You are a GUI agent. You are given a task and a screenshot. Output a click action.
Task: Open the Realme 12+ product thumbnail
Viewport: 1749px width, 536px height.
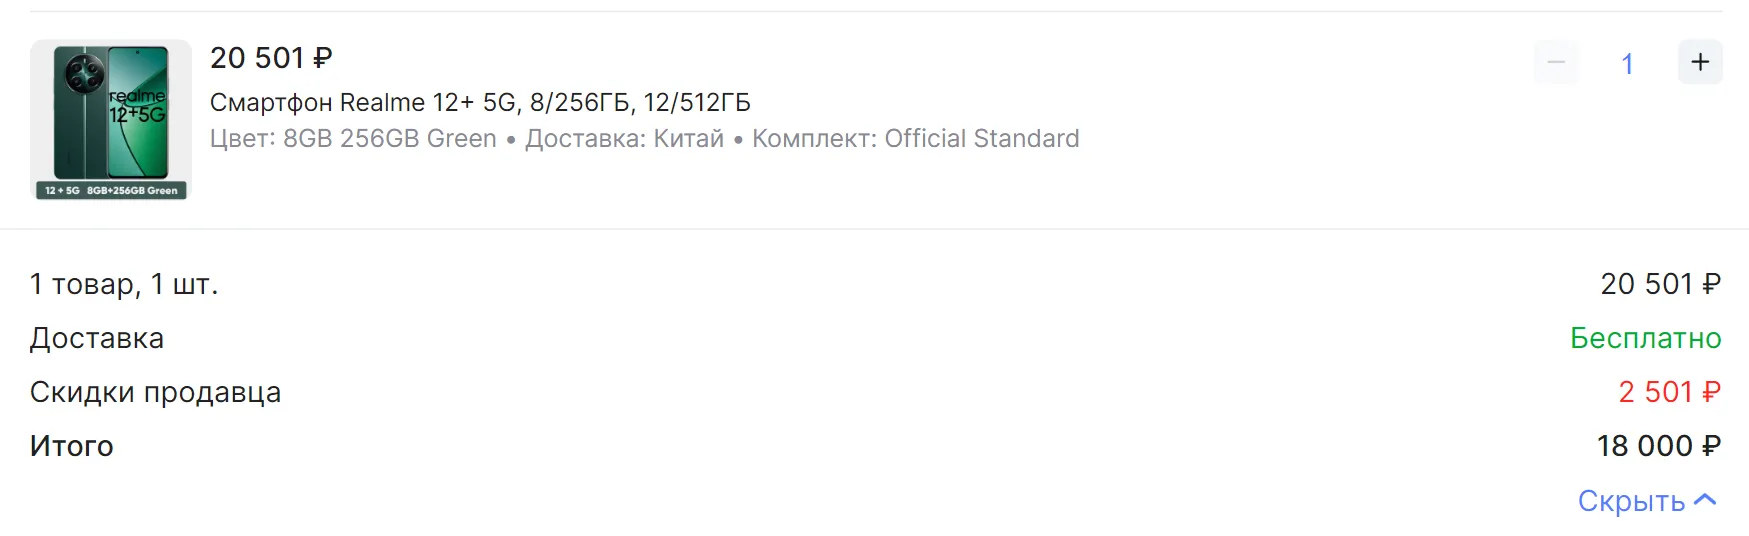[110, 112]
